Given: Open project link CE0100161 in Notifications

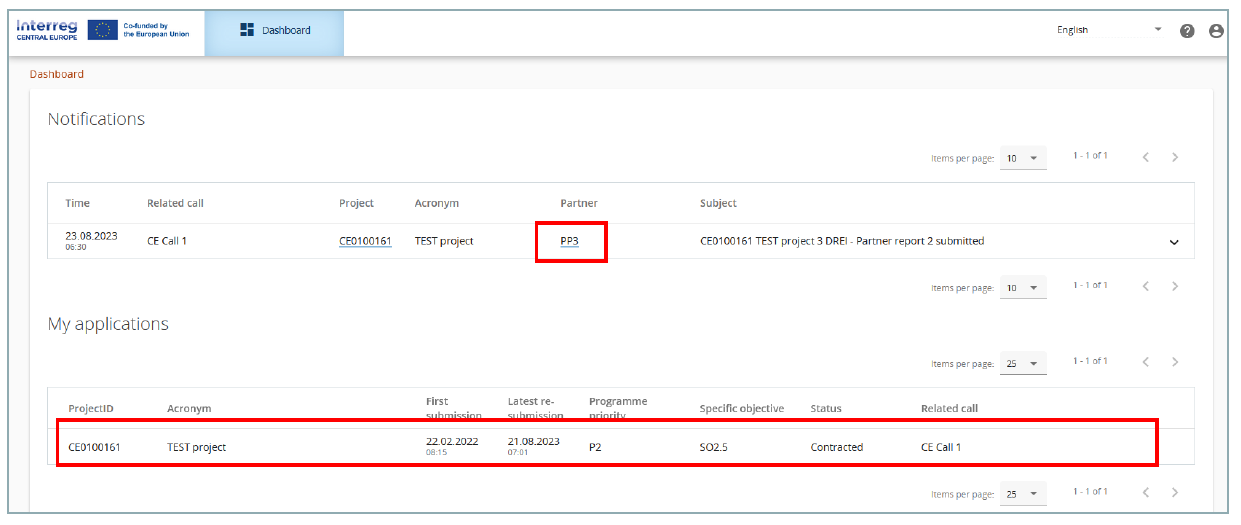Looking at the screenshot, I should 365,241.
